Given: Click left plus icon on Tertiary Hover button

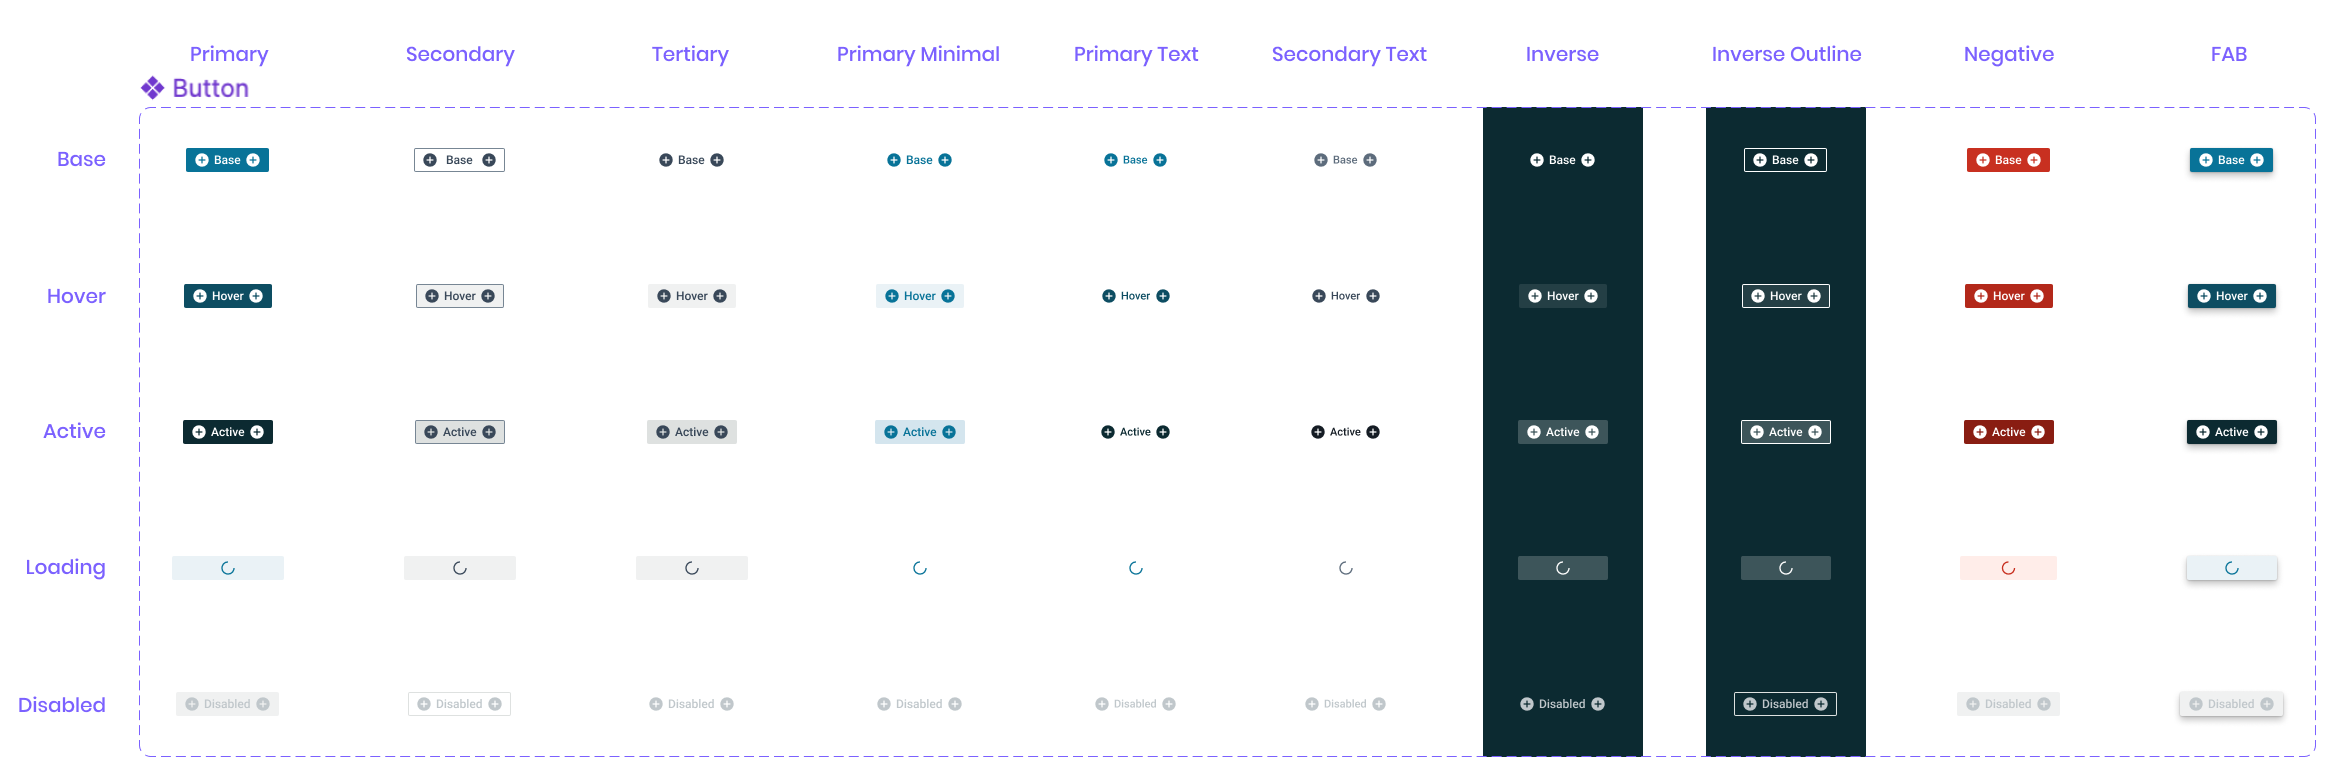Looking at the screenshot, I should tap(664, 296).
